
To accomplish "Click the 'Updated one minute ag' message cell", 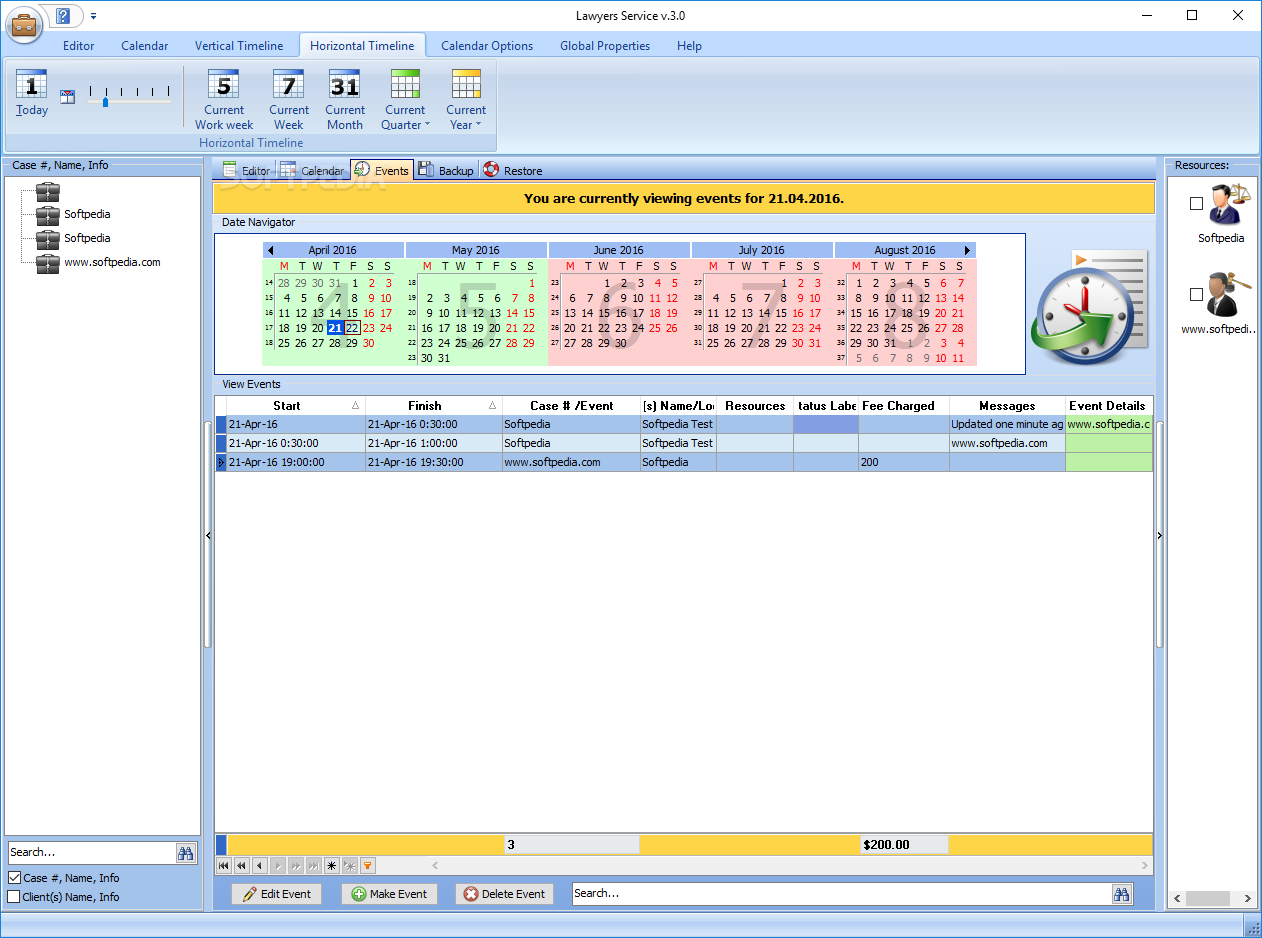I will click(1007, 424).
